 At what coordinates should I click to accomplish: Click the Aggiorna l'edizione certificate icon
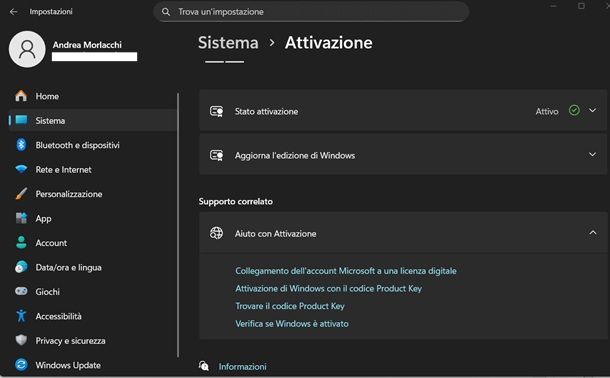click(216, 155)
